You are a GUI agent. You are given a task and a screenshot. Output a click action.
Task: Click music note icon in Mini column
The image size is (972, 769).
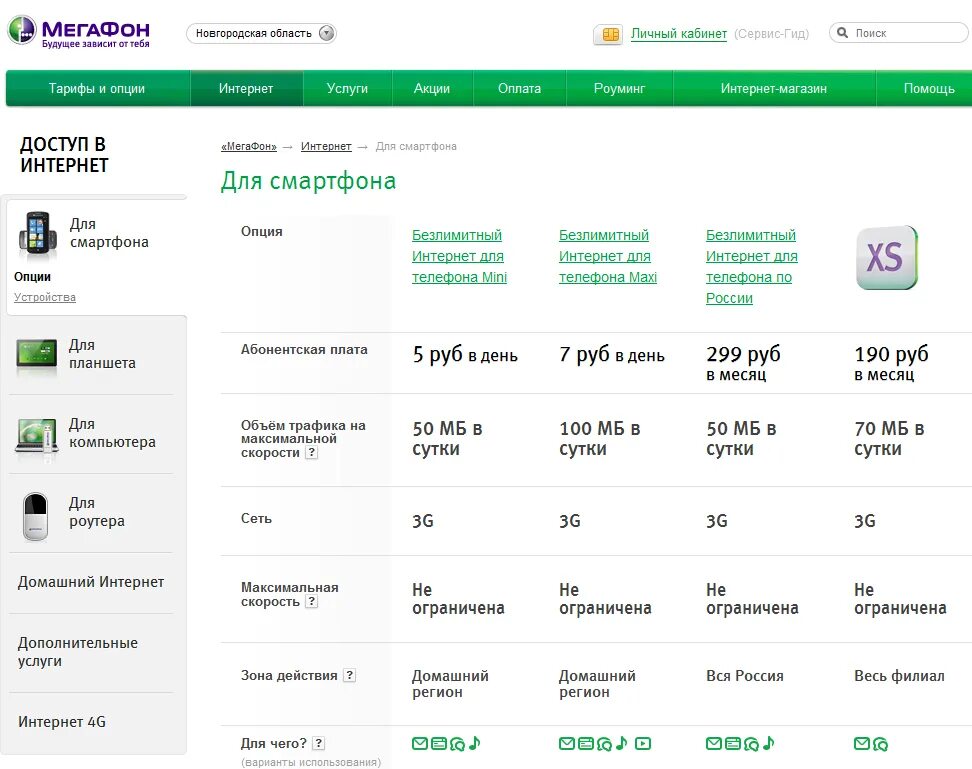coord(474,743)
